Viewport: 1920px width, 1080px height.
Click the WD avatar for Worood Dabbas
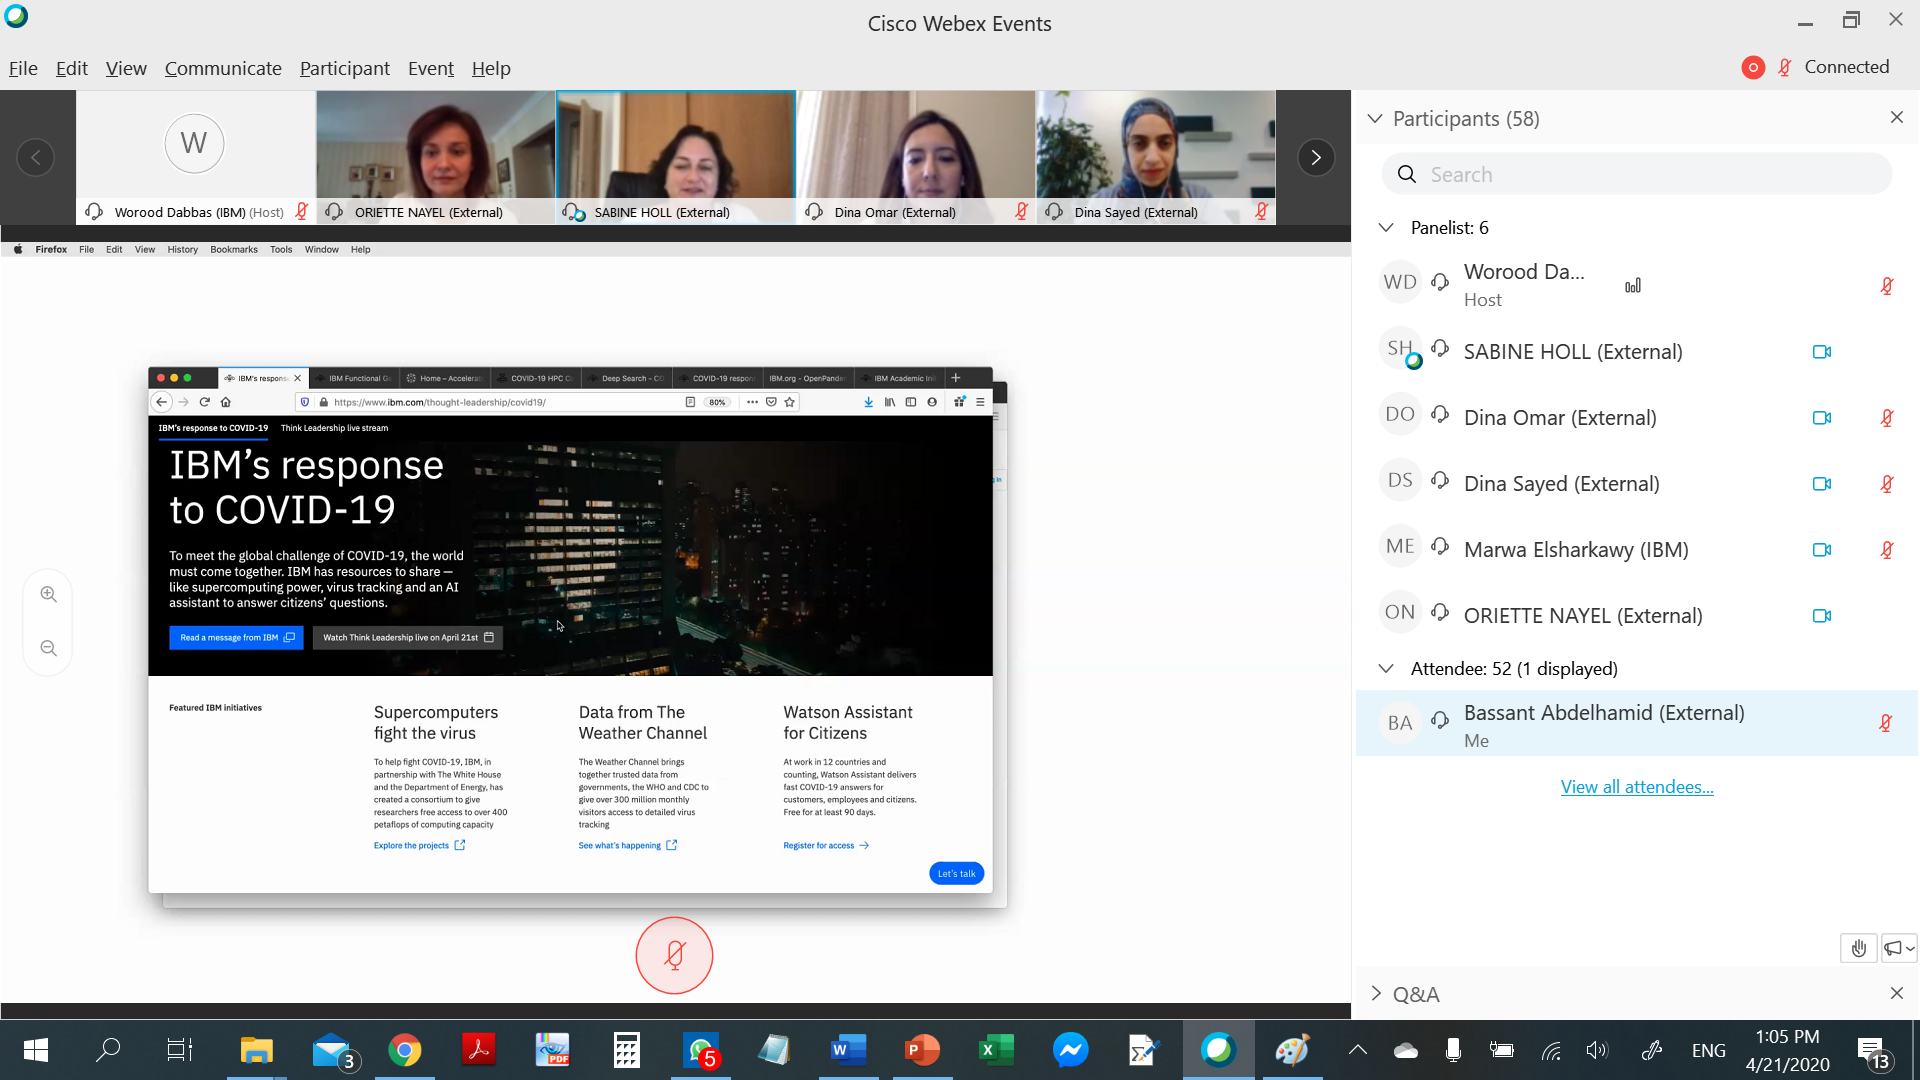tap(1400, 282)
